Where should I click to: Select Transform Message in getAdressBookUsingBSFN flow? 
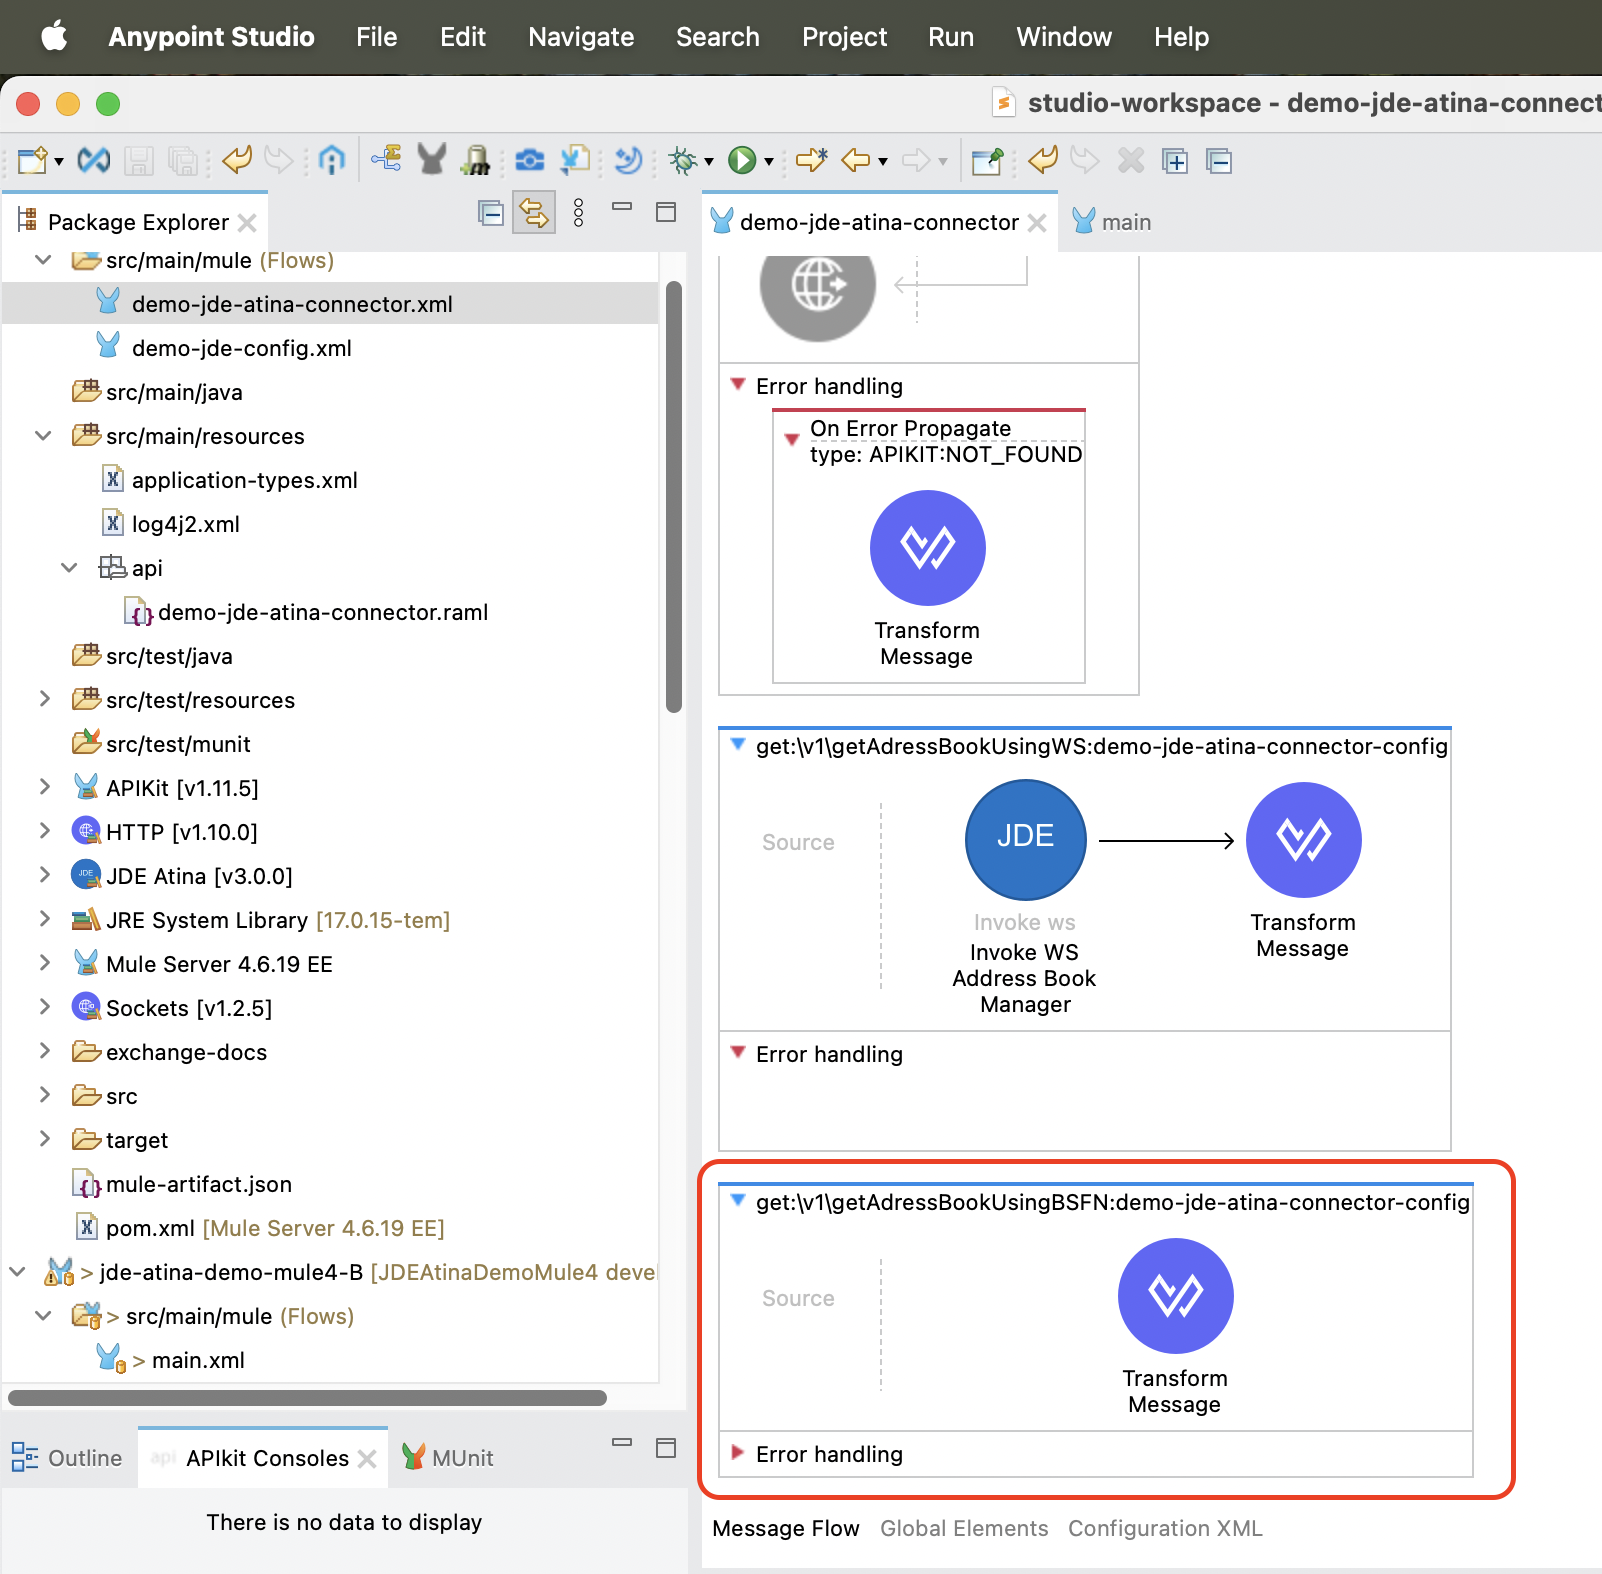(x=1175, y=1295)
